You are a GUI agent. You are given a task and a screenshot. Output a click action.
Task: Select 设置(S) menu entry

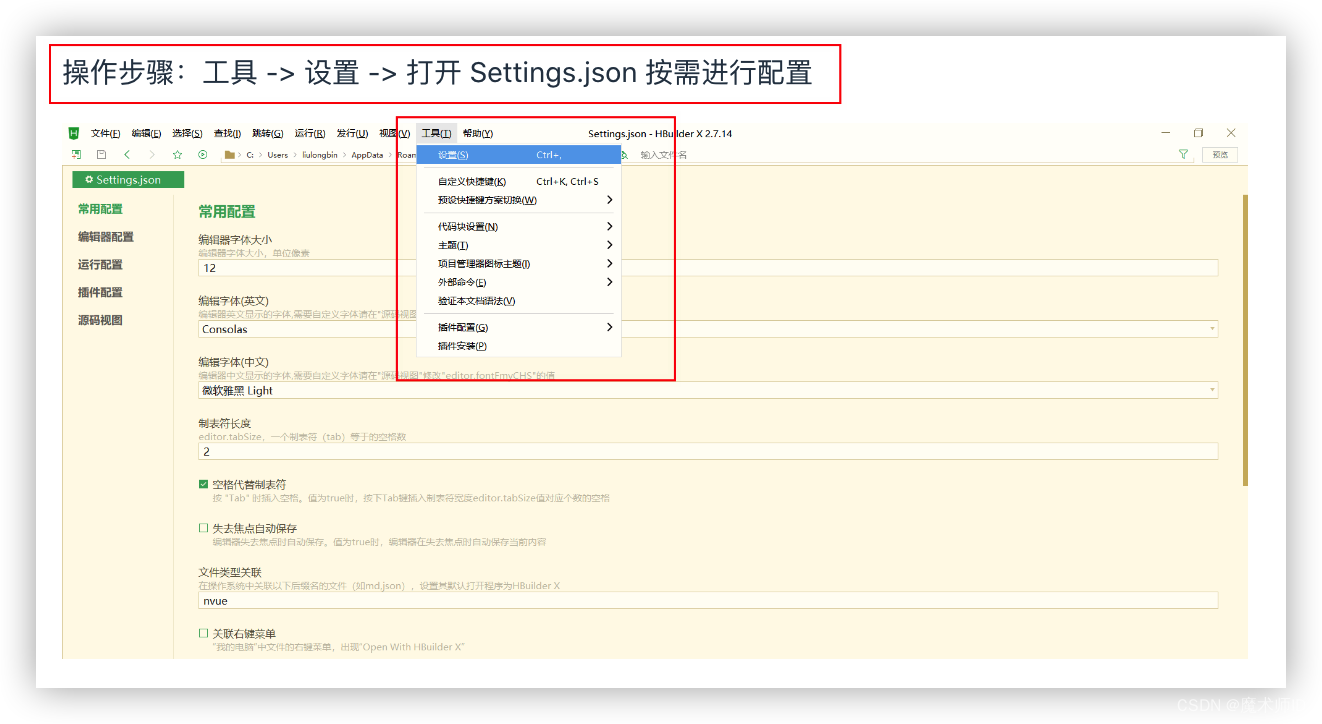(x=519, y=155)
